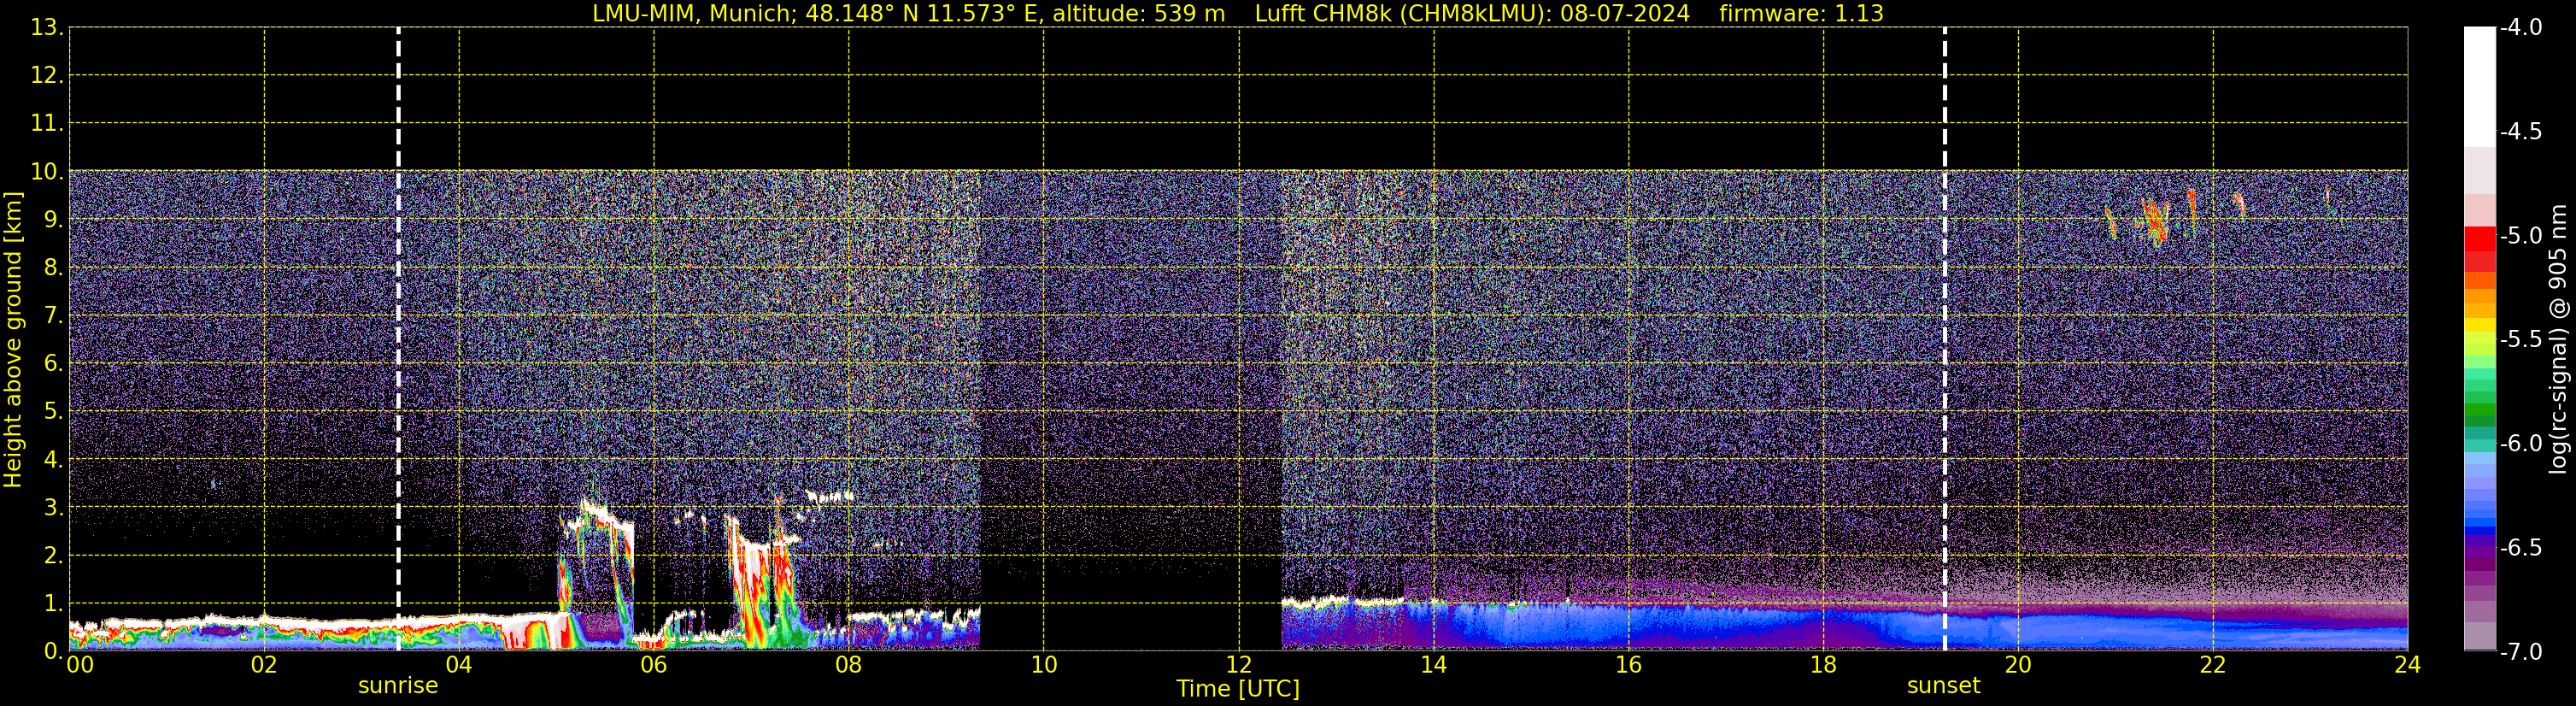
Task: Click the "log(rc-signal) @ 905 nm" colorbar label
Action: [x=2558, y=339]
